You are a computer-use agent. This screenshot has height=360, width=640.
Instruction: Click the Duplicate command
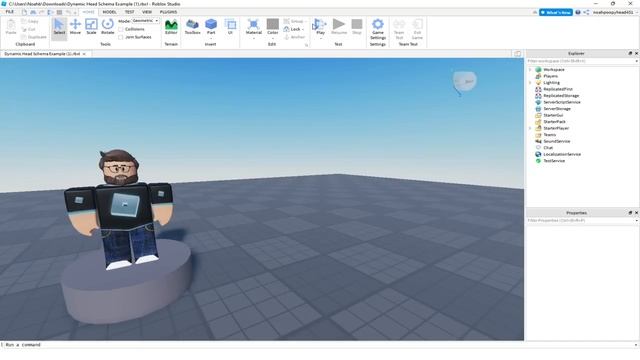point(33,37)
